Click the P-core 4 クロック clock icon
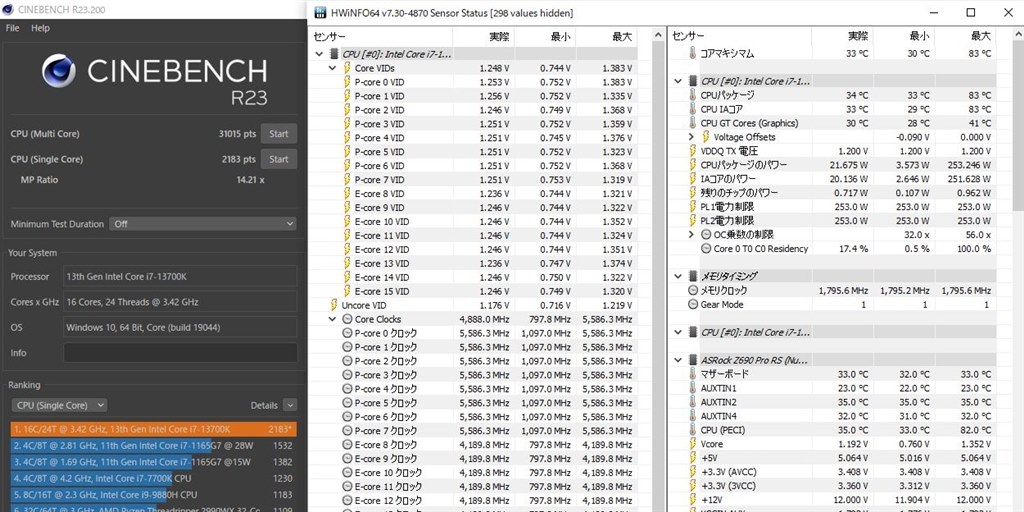 click(x=347, y=389)
